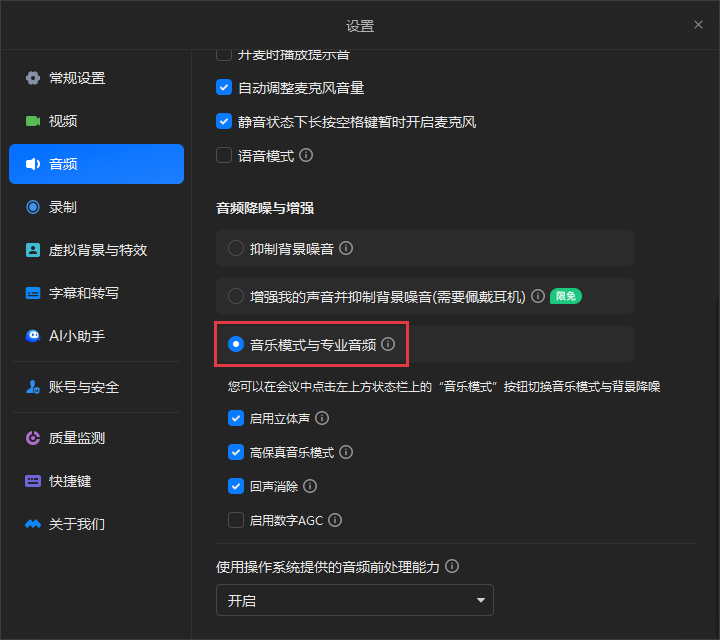Image resolution: width=720 pixels, height=640 pixels.
Task: Click the record circle icon for 录制
Action: tap(33, 207)
